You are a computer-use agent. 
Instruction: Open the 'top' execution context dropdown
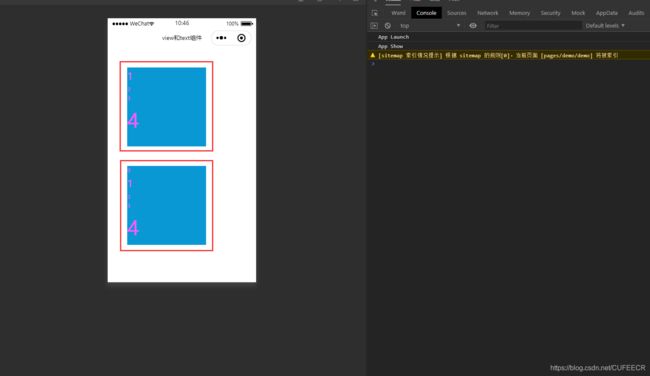click(x=430, y=26)
